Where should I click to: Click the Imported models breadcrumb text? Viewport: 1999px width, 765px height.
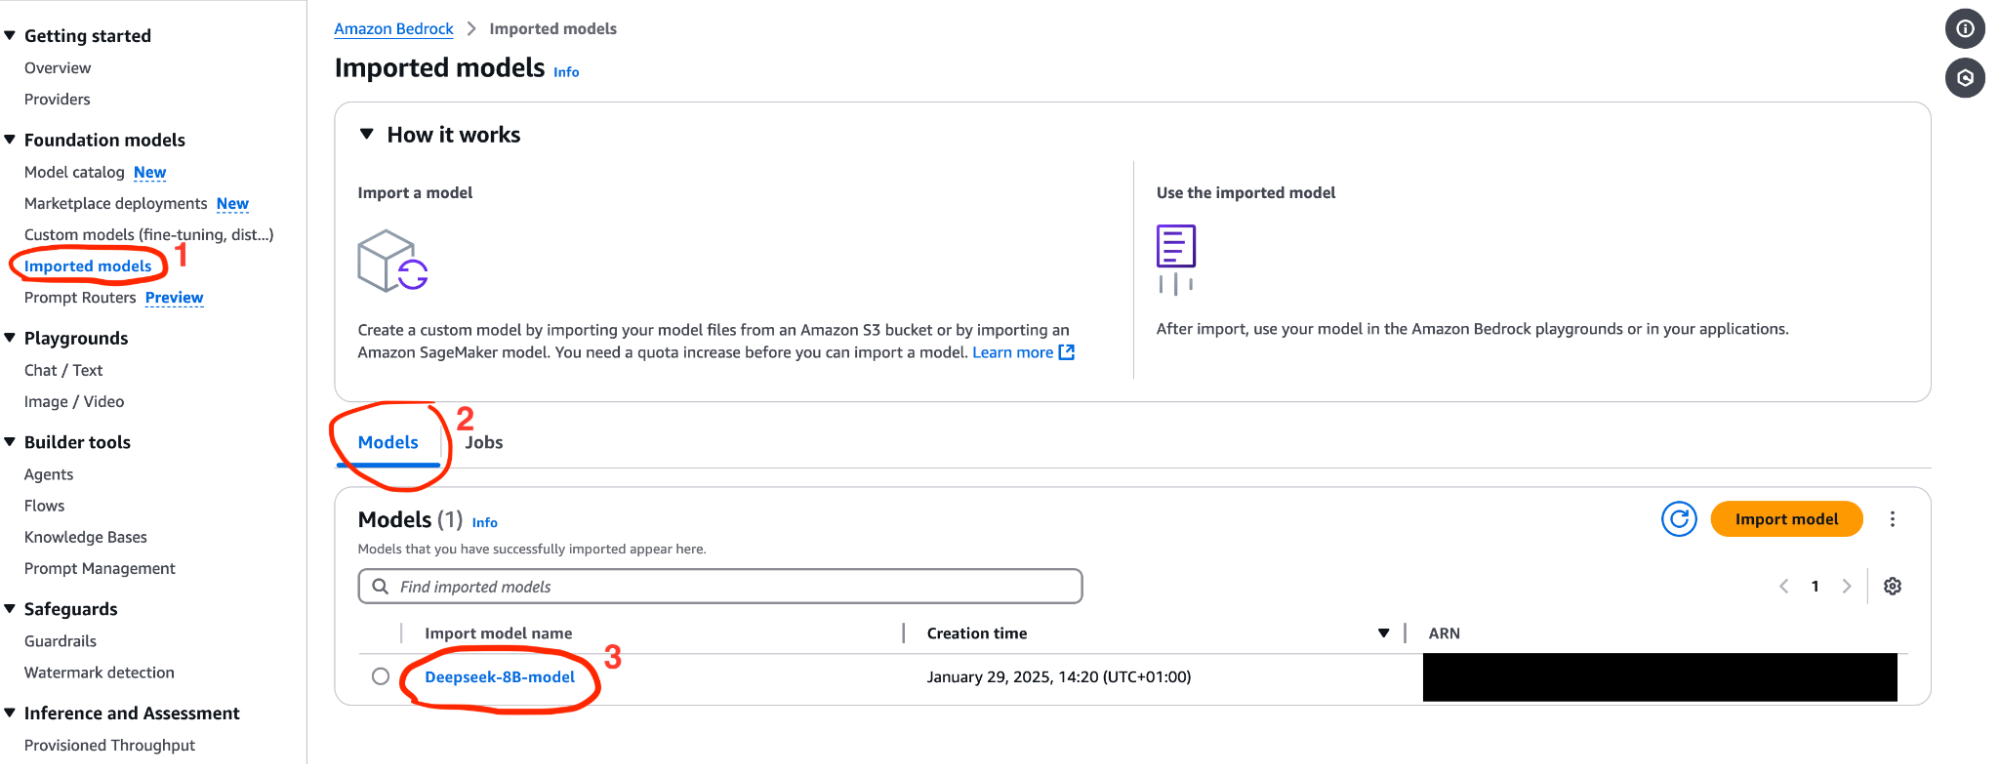[552, 29]
